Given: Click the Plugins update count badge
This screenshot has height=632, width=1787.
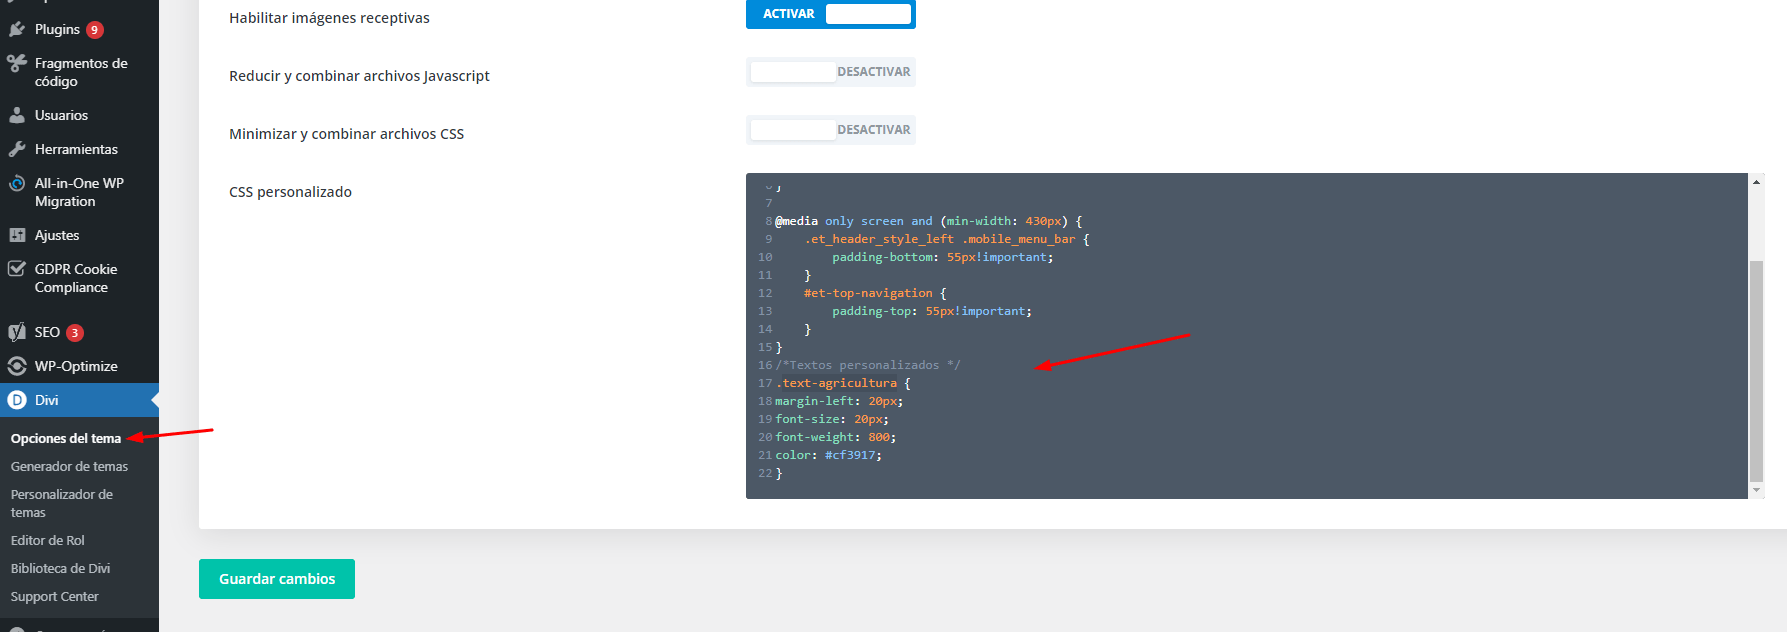Looking at the screenshot, I should tap(95, 30).
